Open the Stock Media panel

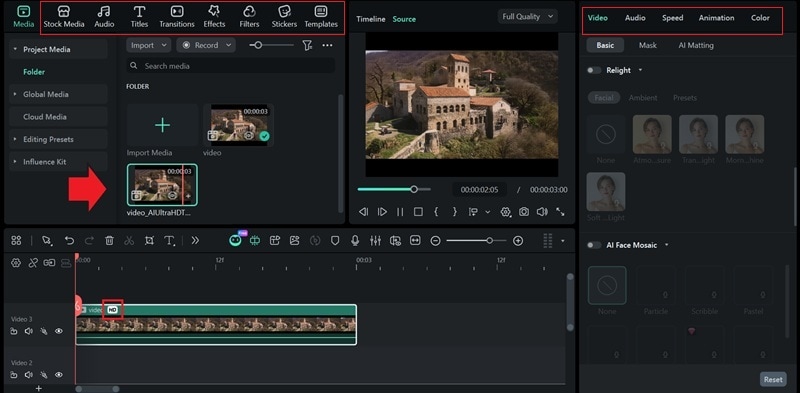pyautogui.click(x=64, y=17)
